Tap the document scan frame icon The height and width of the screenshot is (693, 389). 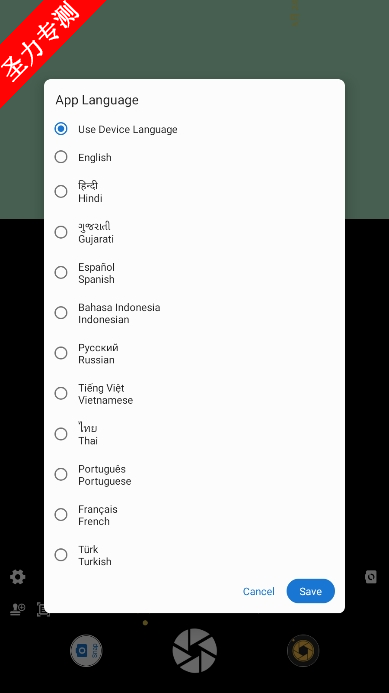click(43, 609)
